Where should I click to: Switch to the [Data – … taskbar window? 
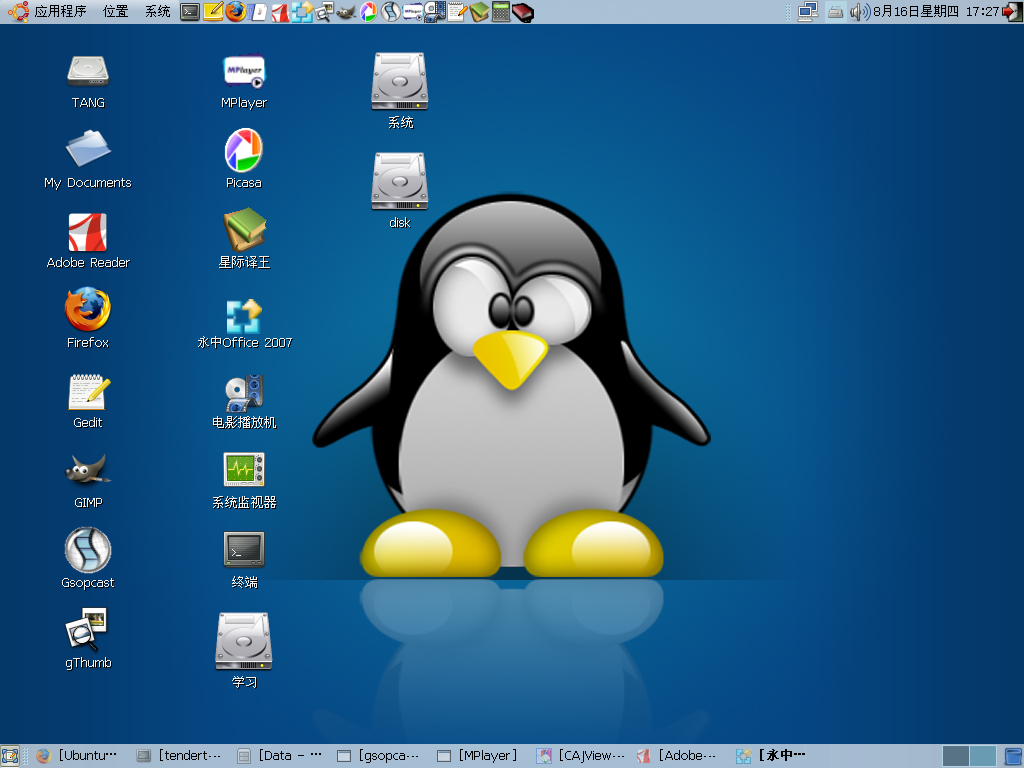(280, 756)
